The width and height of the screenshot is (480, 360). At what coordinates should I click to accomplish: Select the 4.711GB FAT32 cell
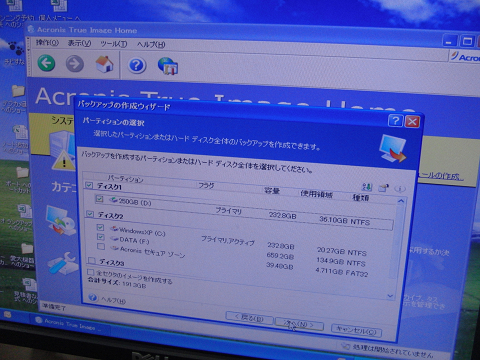(342, 272)
